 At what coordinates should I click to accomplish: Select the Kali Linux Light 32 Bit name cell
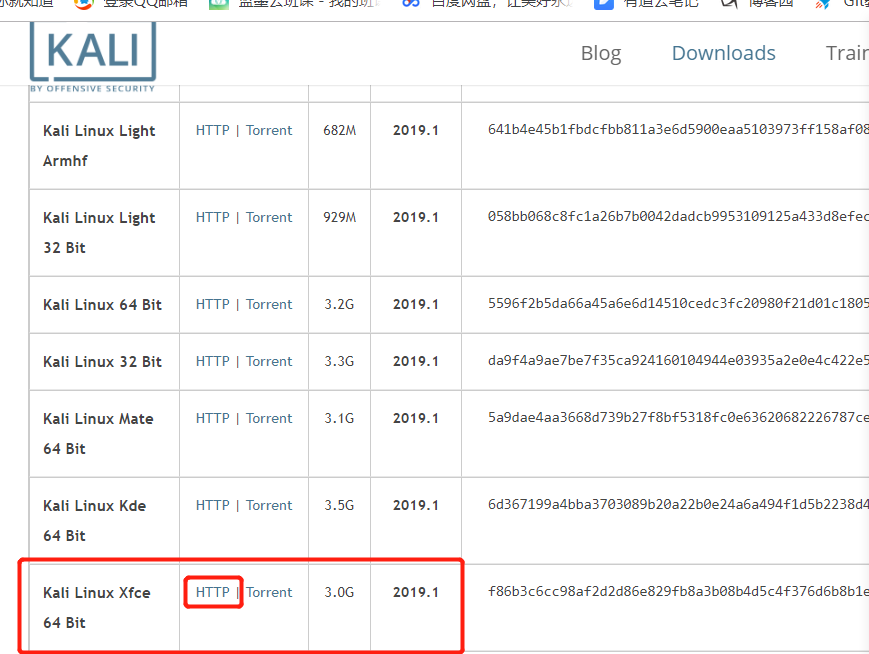(105, 233)
